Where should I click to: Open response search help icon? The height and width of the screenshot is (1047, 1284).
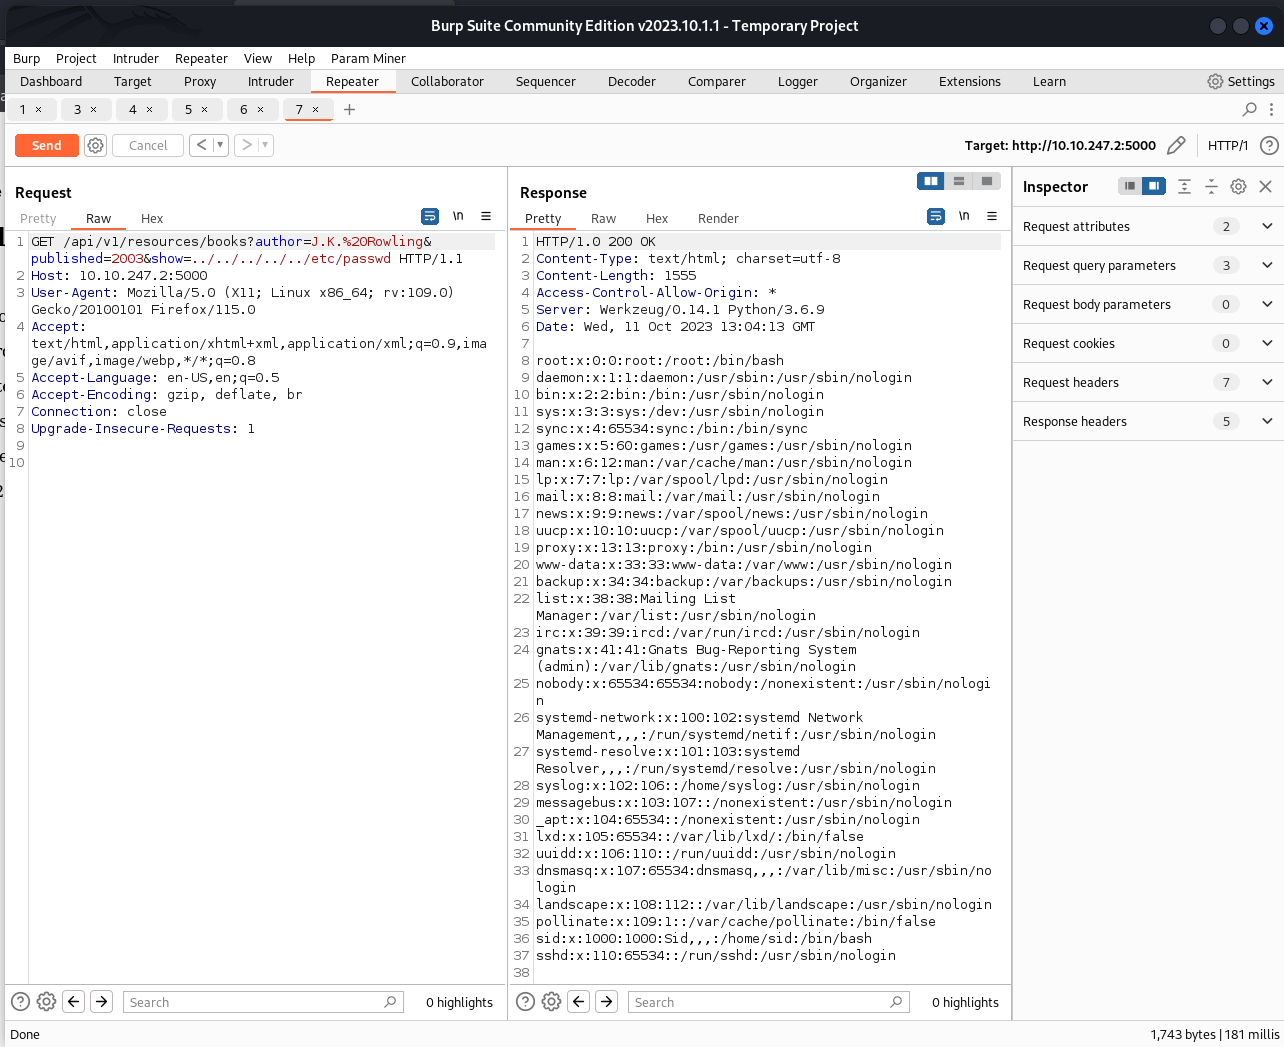(x=525, y=1001)
